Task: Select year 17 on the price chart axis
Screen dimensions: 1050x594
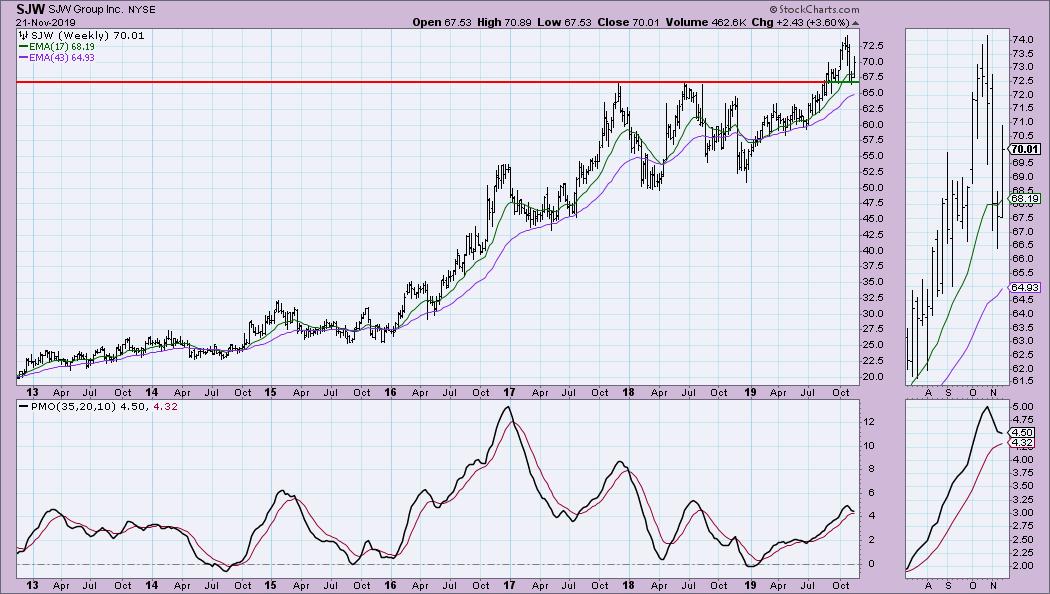Action: (x=509, y=392)
